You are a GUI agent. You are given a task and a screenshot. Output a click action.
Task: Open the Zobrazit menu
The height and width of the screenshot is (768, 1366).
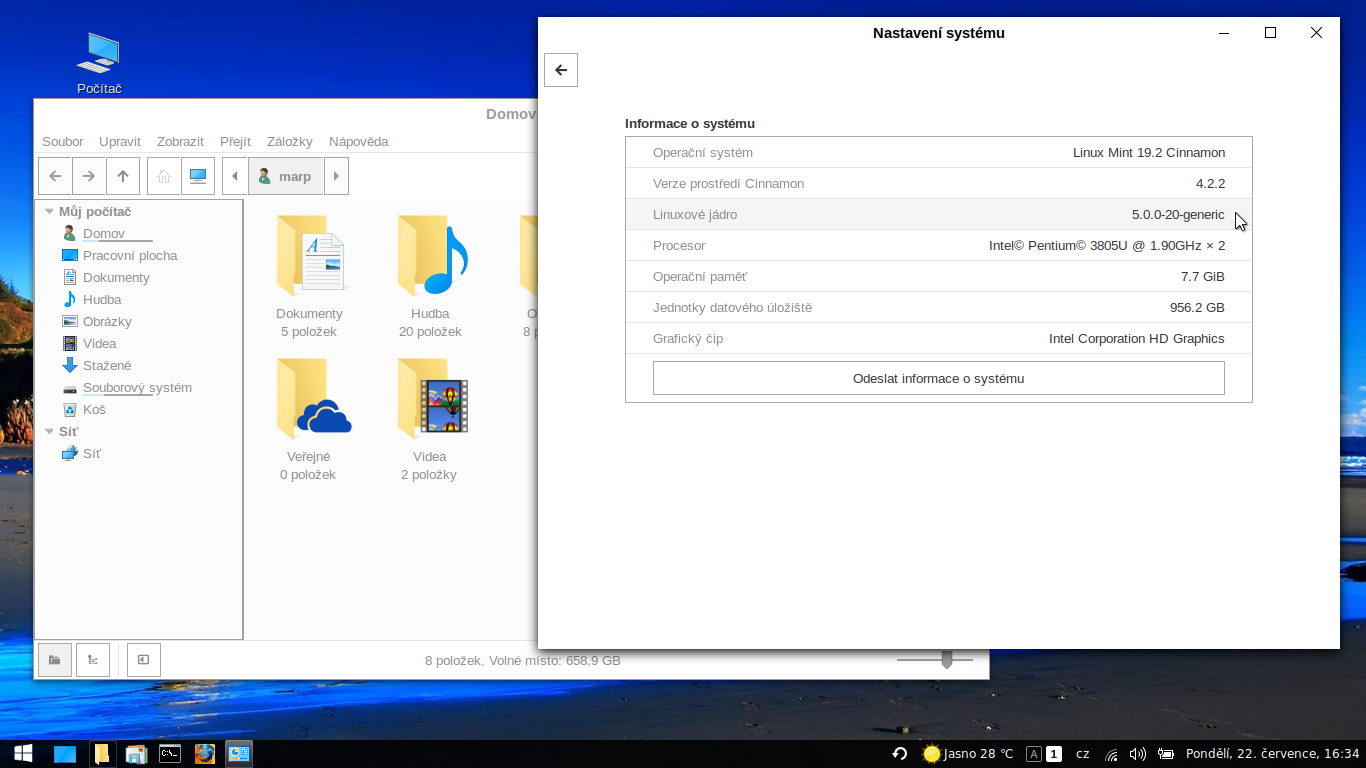[x=180, y=142]
